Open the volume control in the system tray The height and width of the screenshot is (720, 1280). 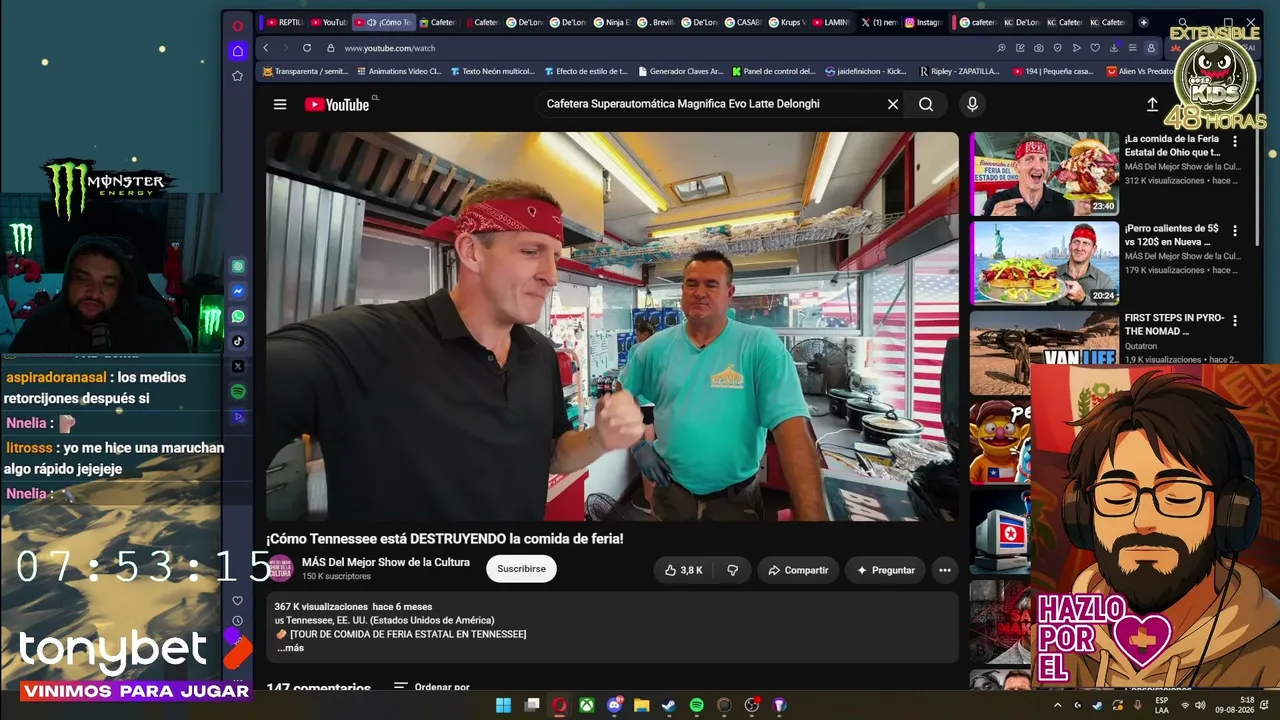[1200, 705]
